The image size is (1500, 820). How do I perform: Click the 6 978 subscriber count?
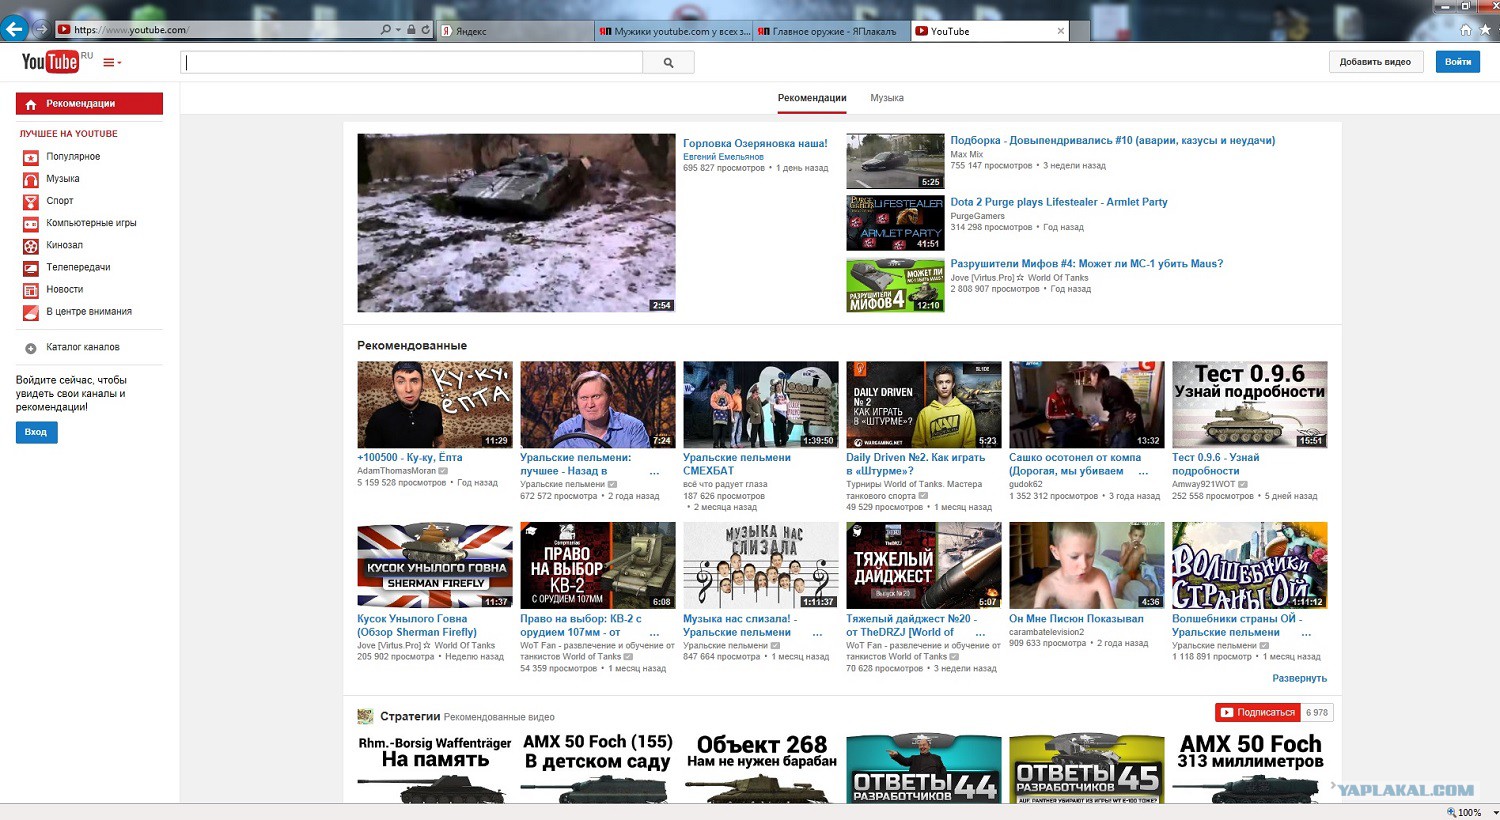tap(1317, 712)
